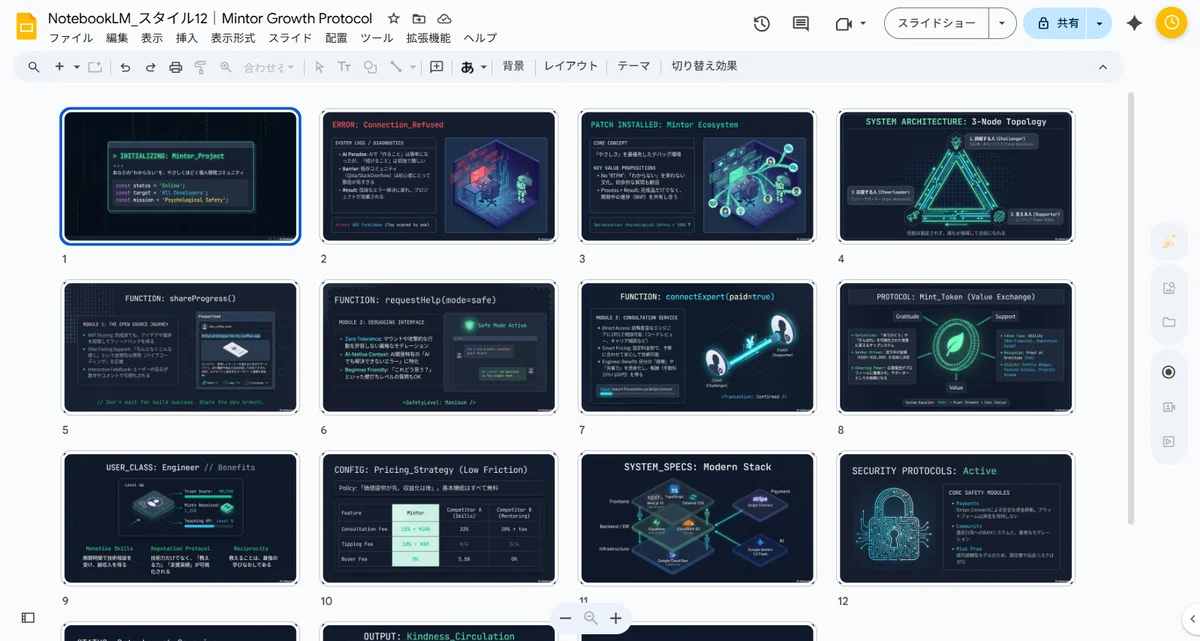Viewport: 1200px width, 641px height.
Task: Move presentation to a folder
Action: 419,19
